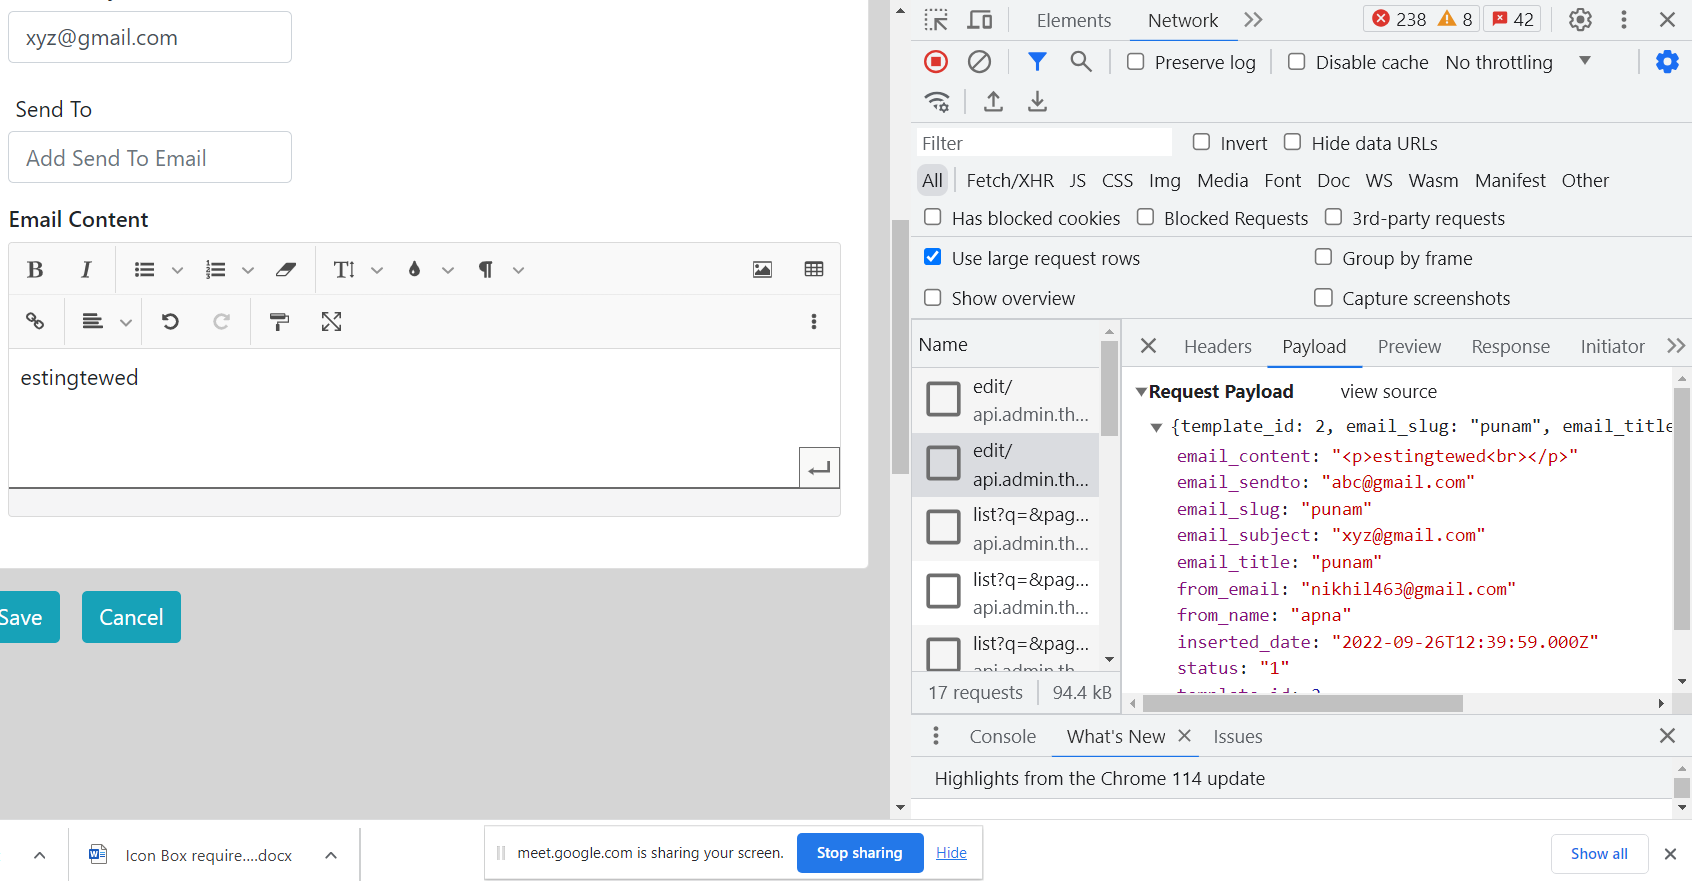Open paragraph format tool
This screenshot has height=881, width=1692.
pyautogui.click(x=486, y=269)
